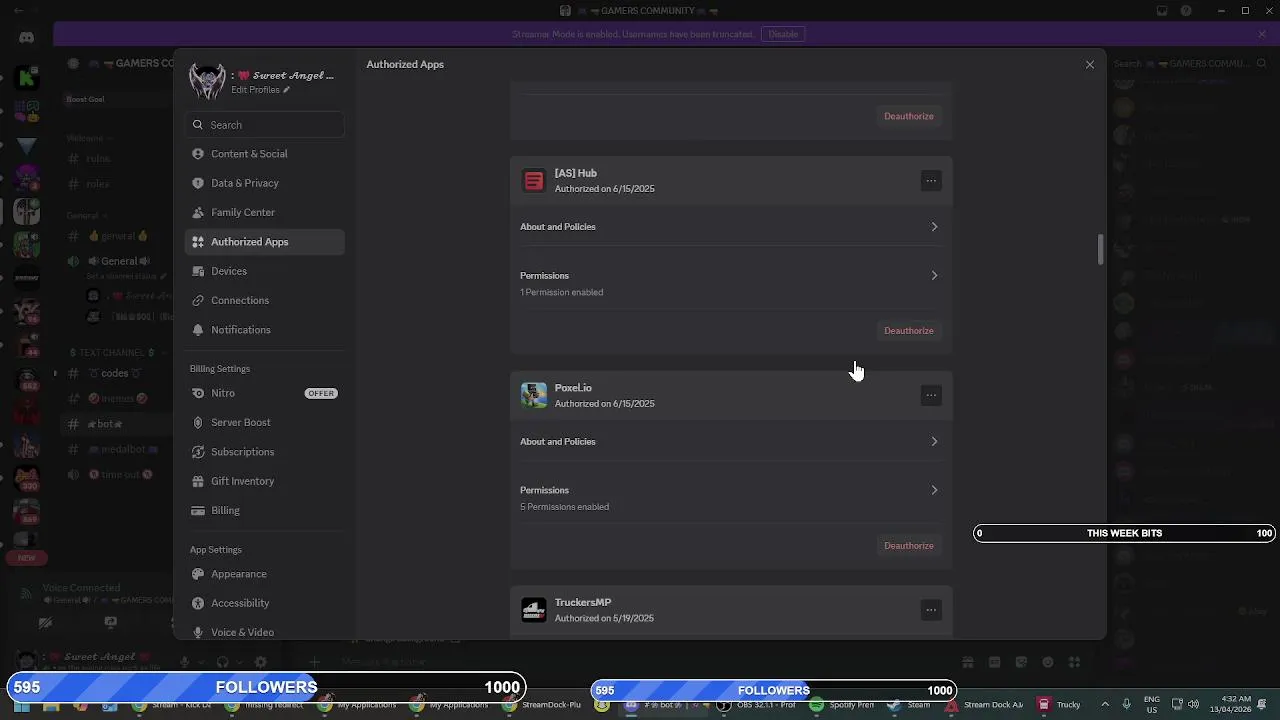Click '5 Permissions enabled' text under Poxel.io
This screenshot has height=720, width=1280.
[x=564, y=507]
